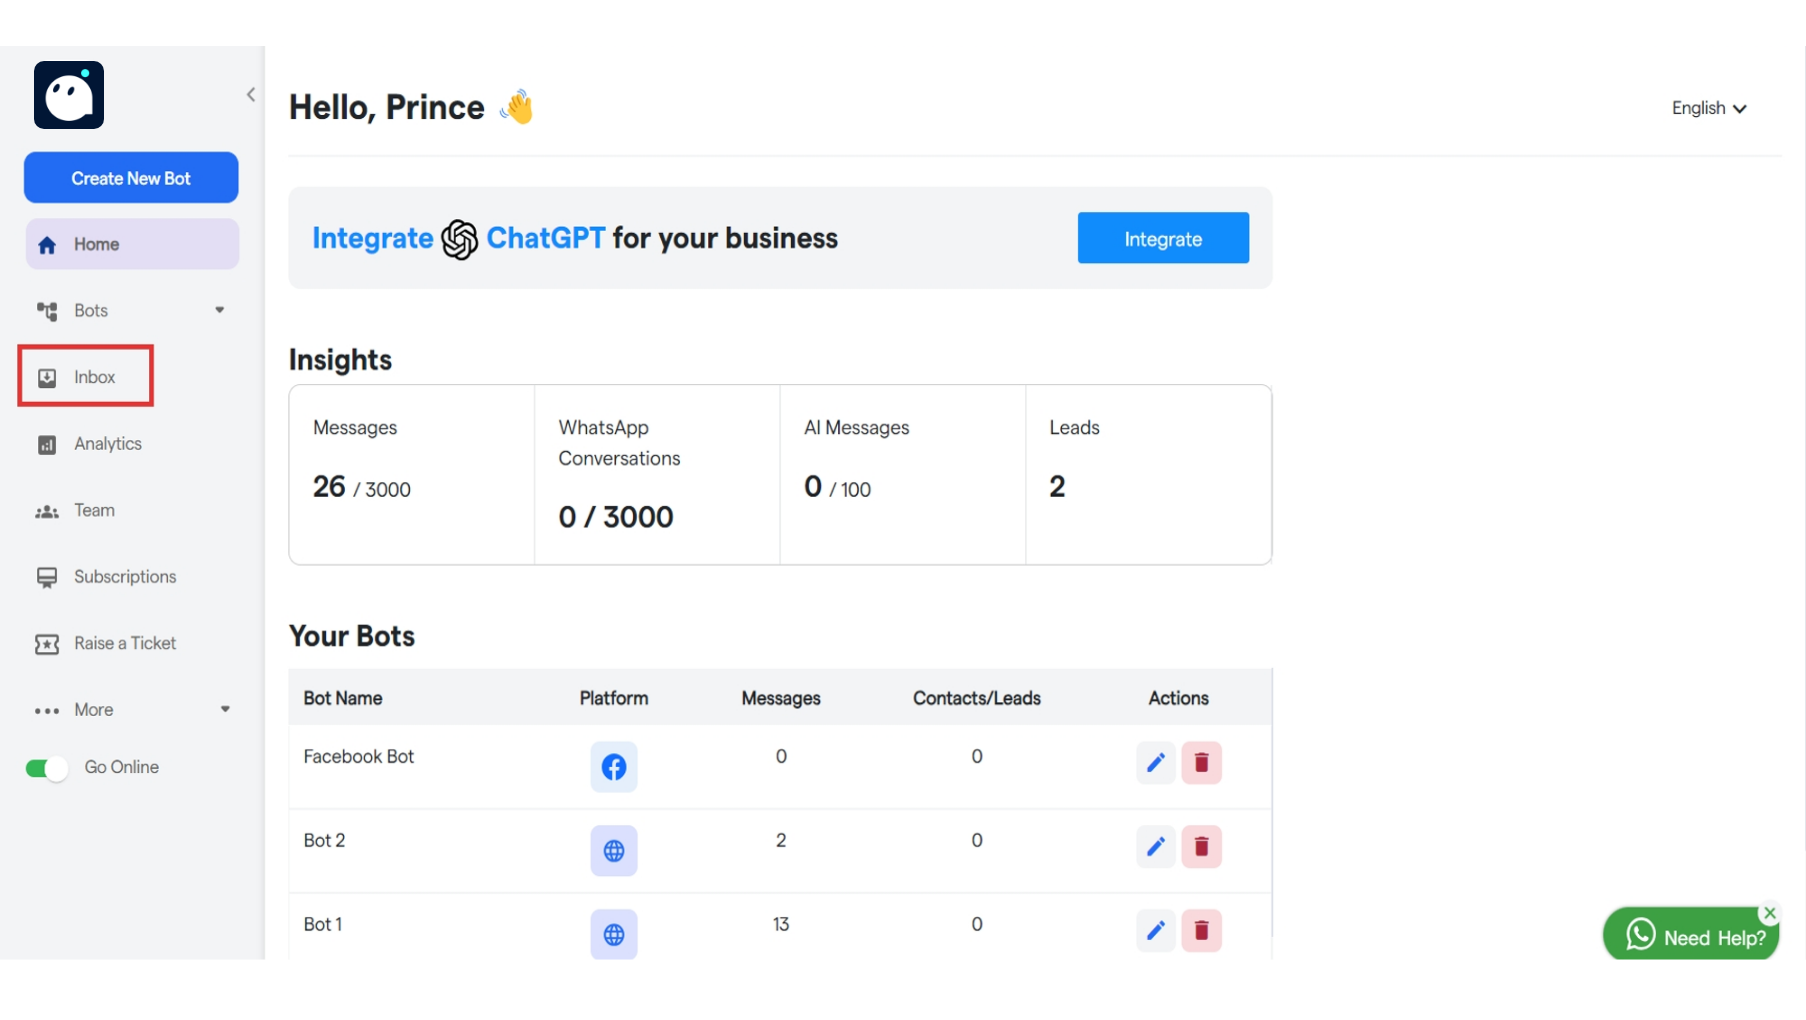
Task: Open the Analytics section
Action: (108, 443)
